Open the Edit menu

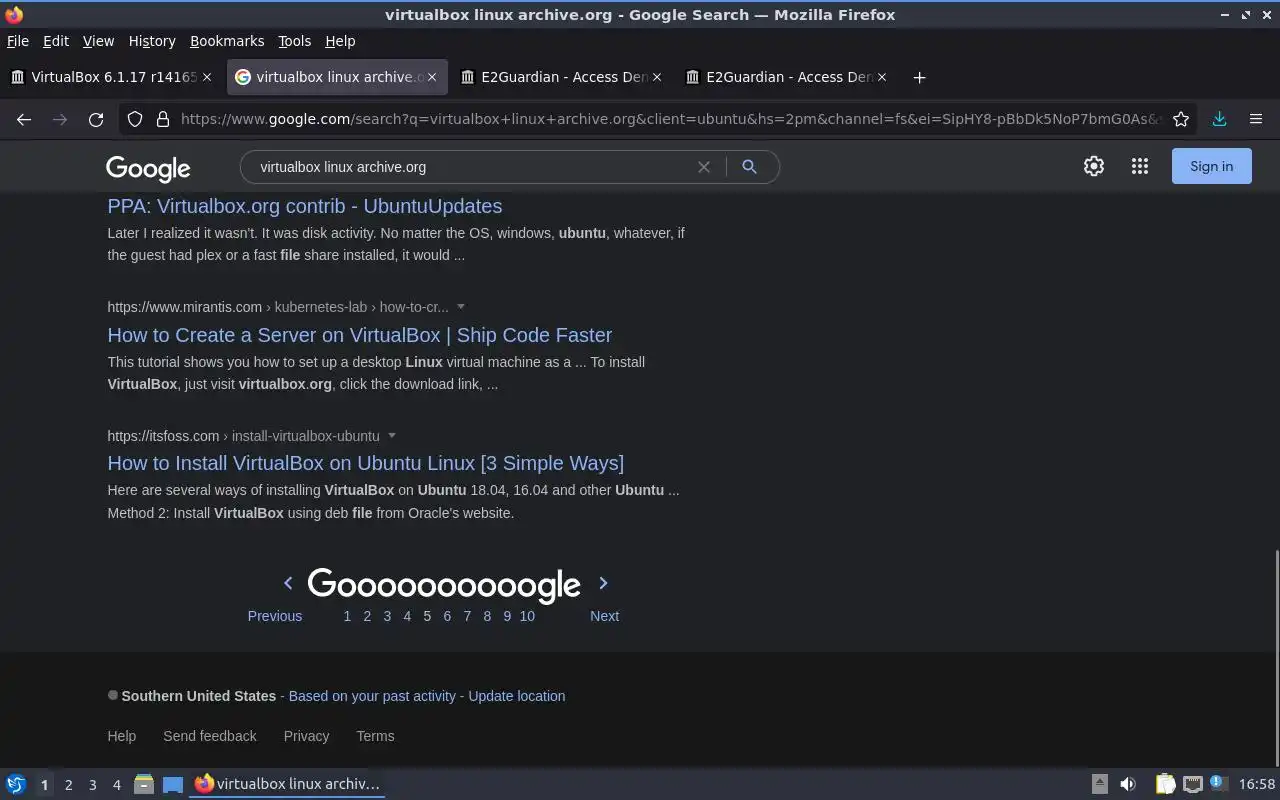(x=56, y=41)
